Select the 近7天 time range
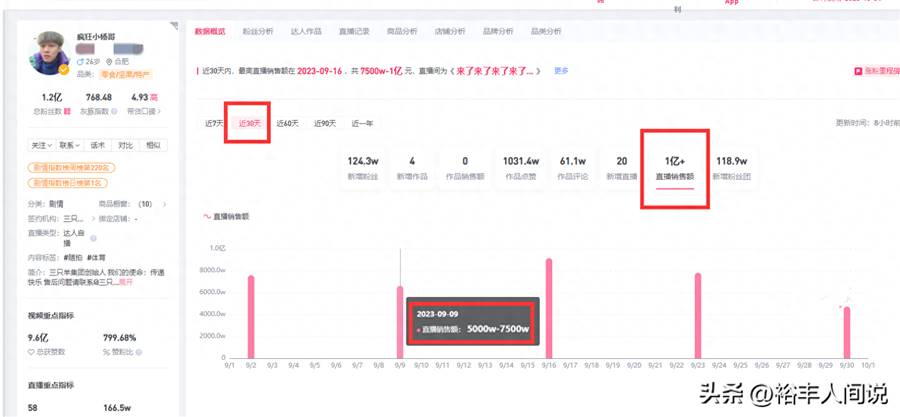Viewport: 900px width, 417px height. coord(214,123)
